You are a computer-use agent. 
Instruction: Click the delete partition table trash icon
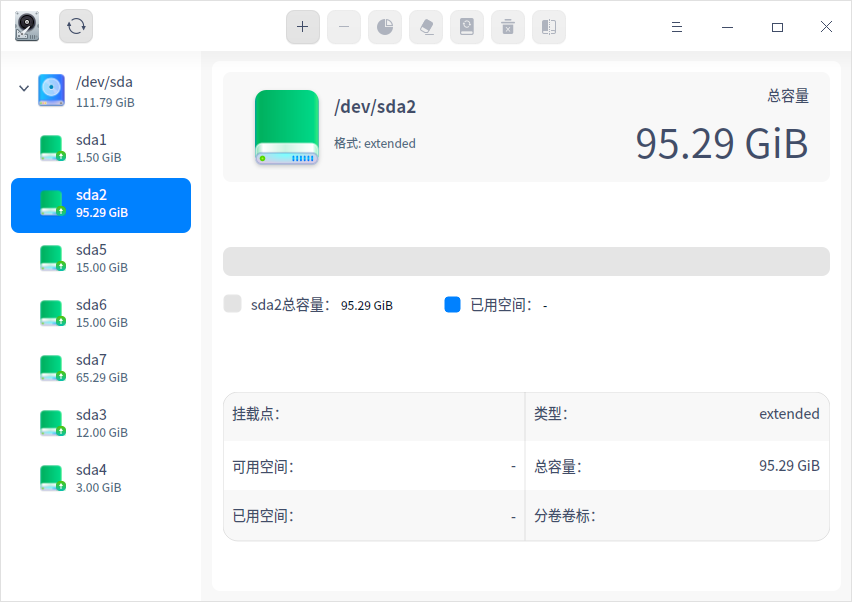tap(507, 27)
